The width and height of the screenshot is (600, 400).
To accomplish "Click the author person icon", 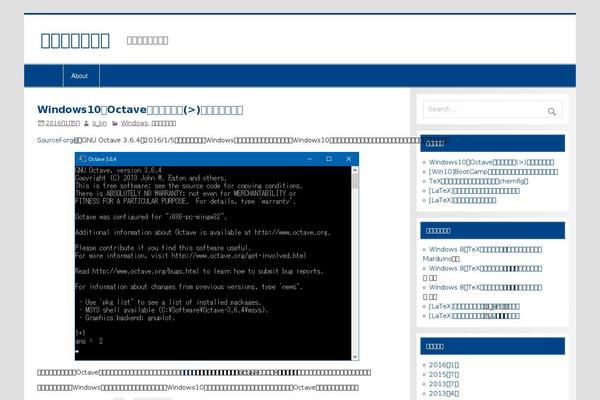I will [x=86, y=123].
